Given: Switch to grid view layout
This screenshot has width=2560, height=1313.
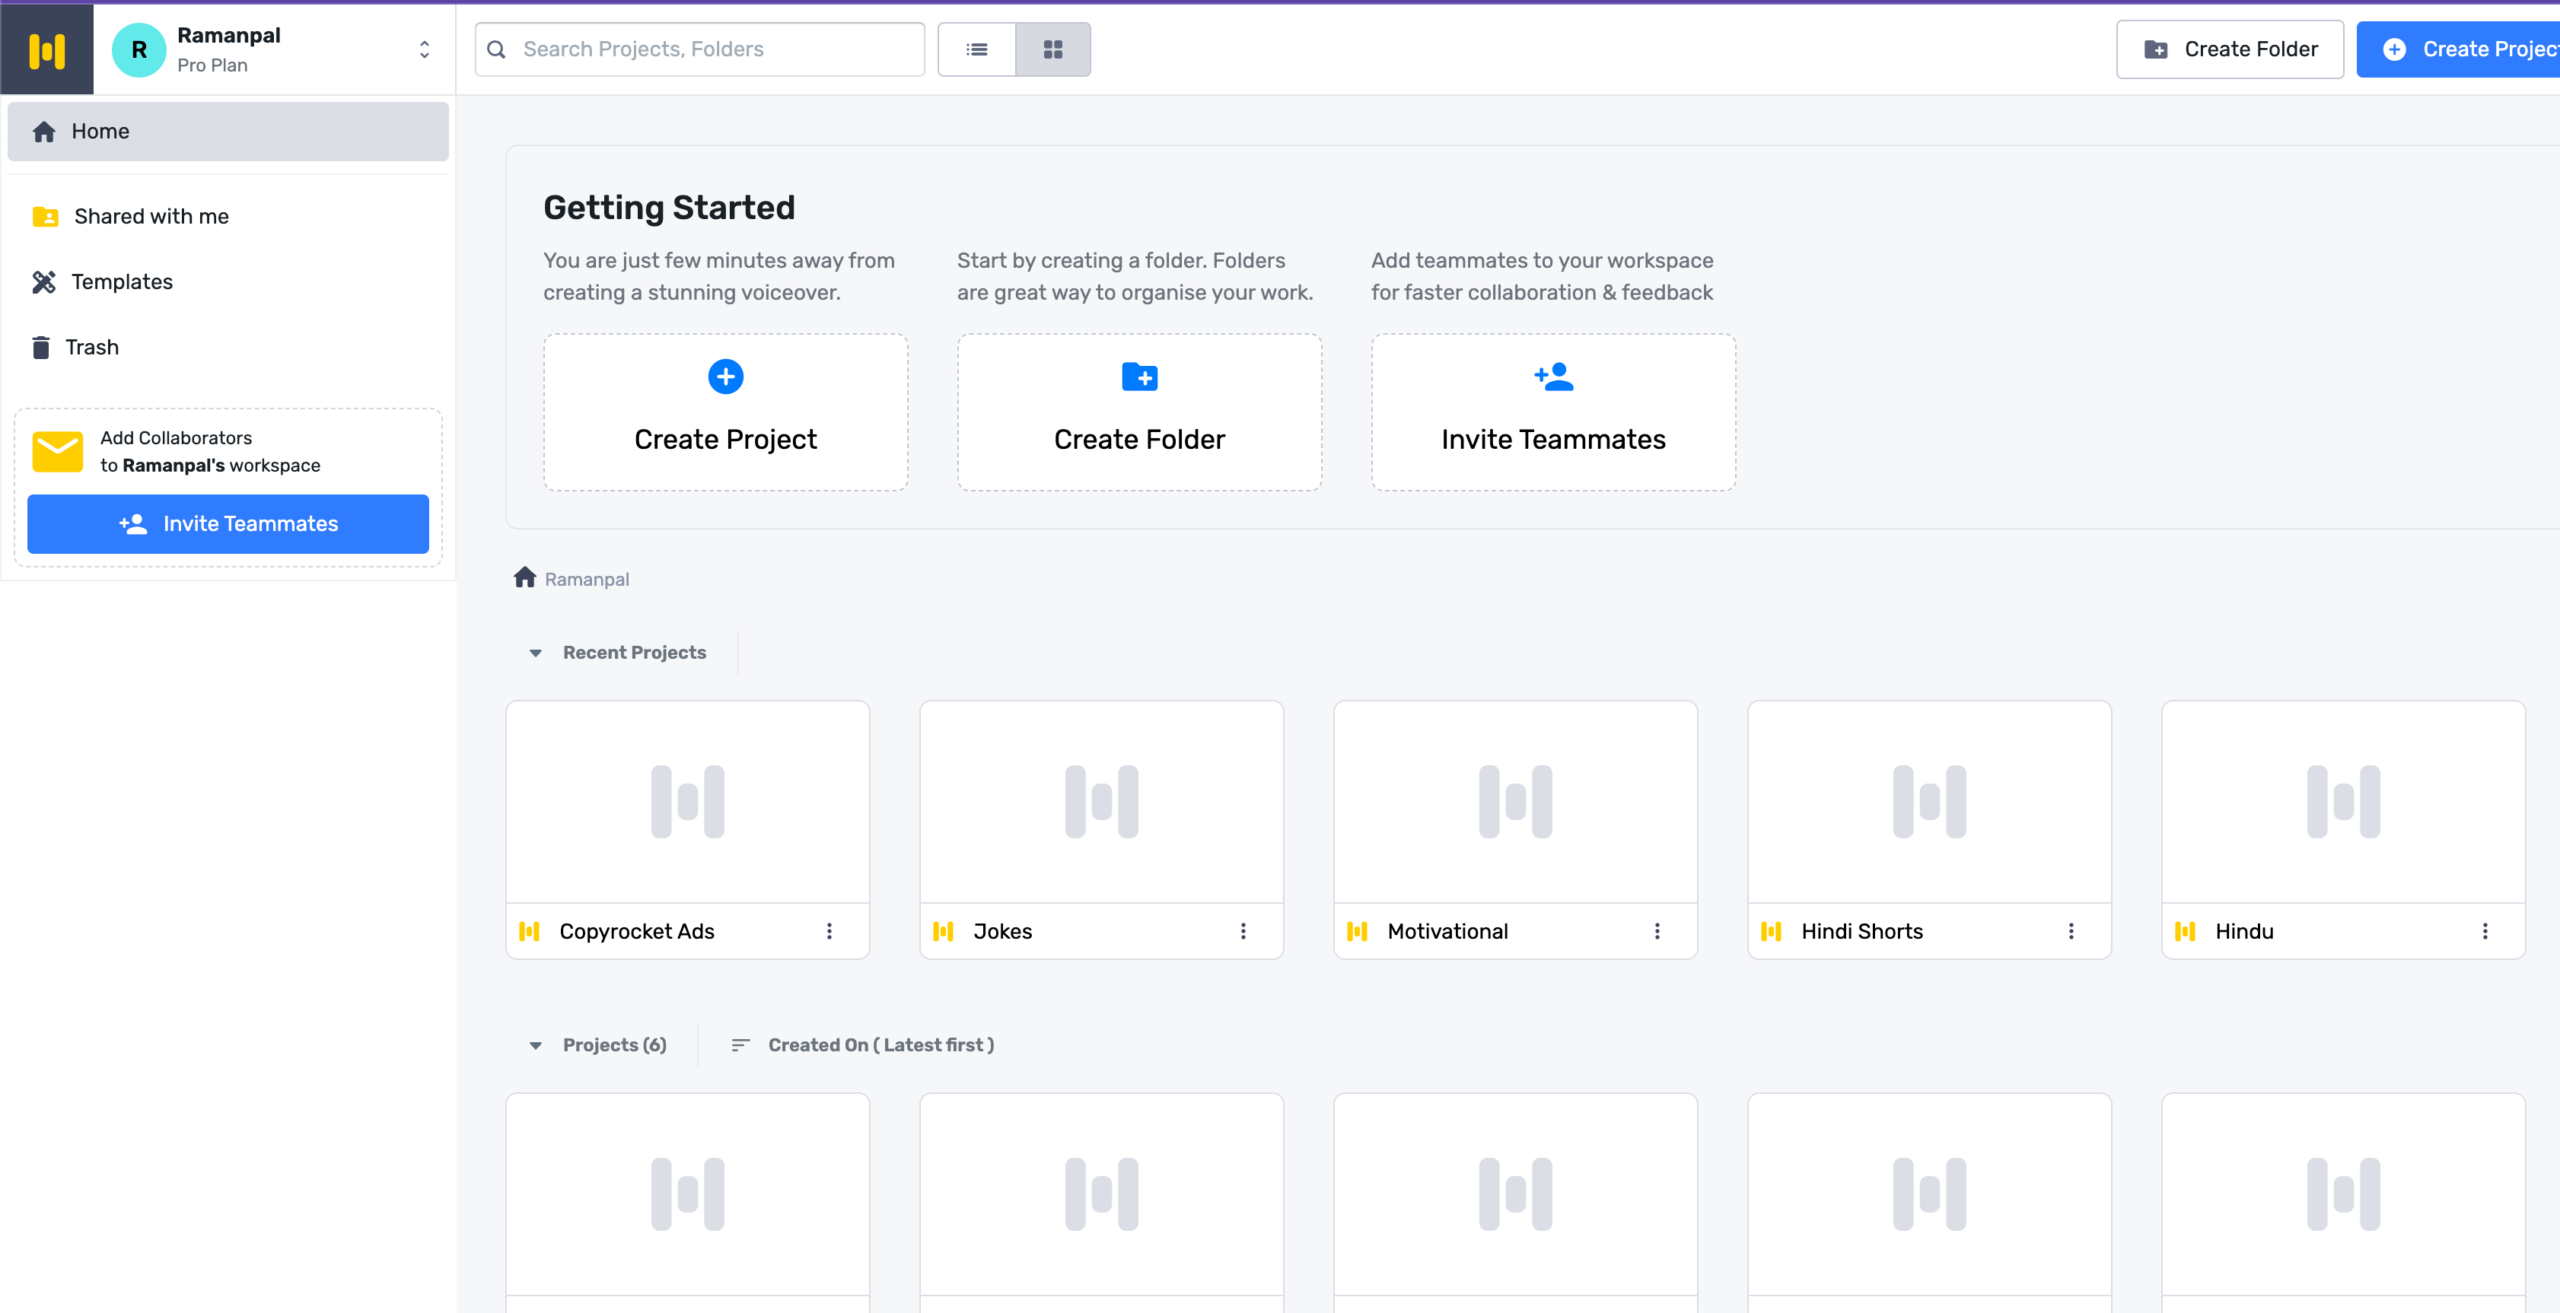Looking at the screenshot, I should [1052, 49].
